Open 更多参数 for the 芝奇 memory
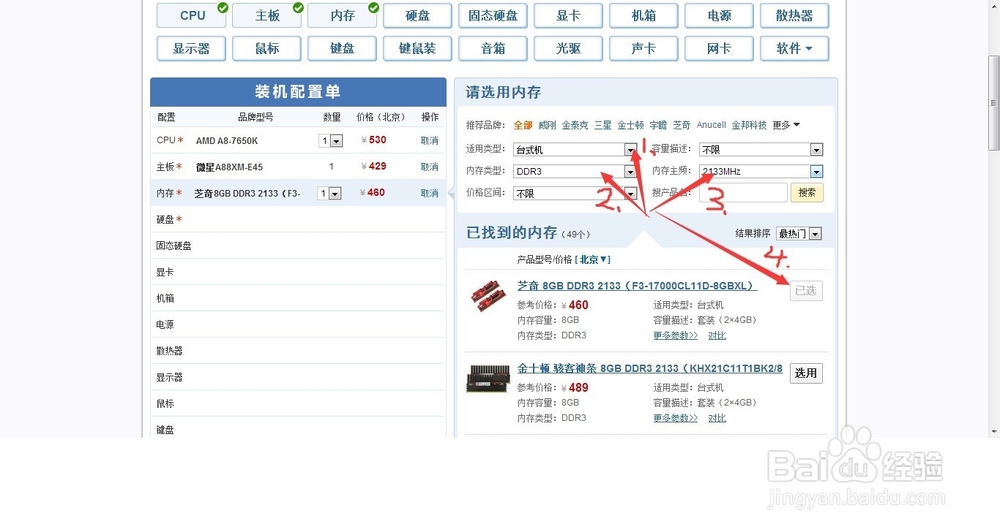Image resolution: width=1000 pixels, height=532 pixels. click(x=675, y=336)
